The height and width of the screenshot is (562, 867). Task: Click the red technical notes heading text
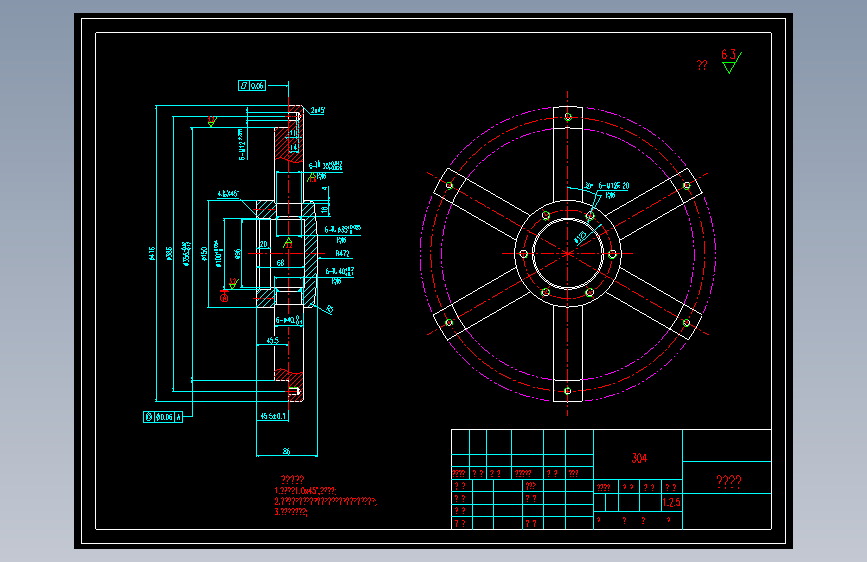click(293, 480)
